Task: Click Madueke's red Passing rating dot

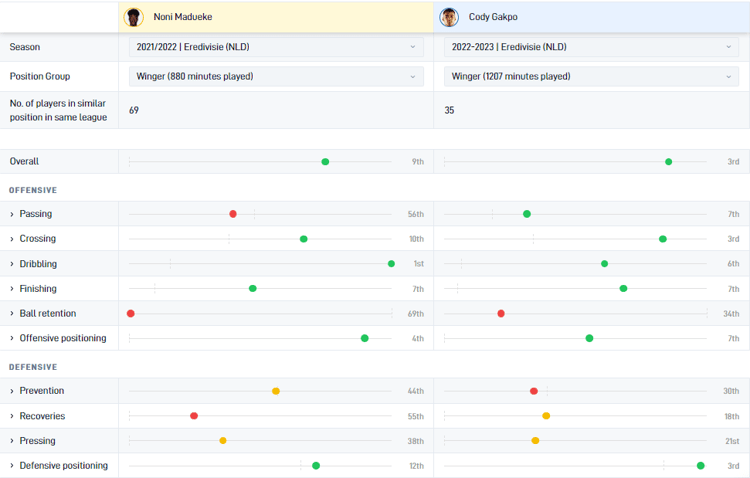Action: point(233,214)
